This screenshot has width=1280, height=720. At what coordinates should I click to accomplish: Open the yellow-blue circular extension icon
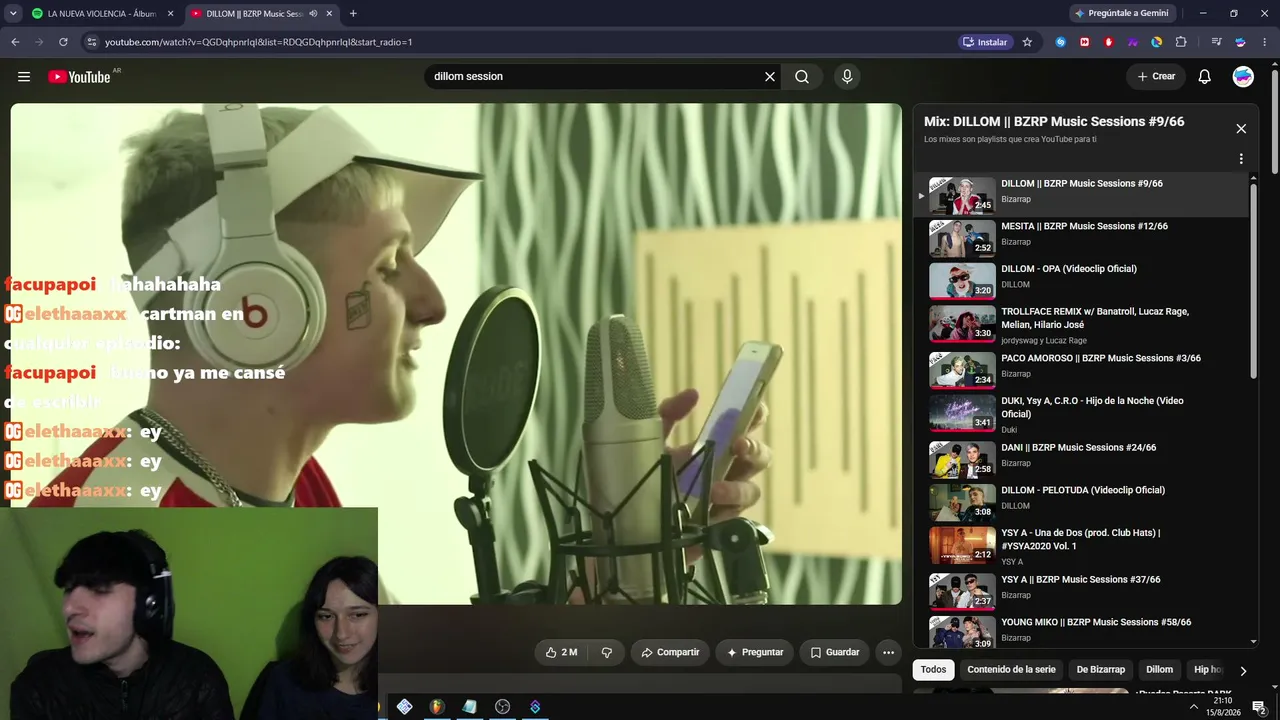click(1157, 42)
